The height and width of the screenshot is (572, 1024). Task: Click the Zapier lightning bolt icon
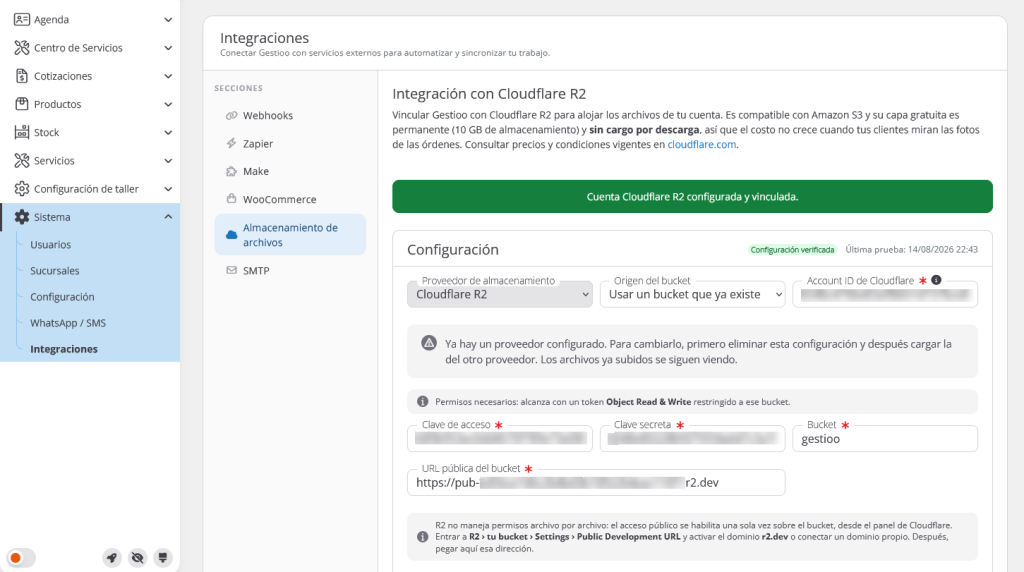[x=231, y=143]
